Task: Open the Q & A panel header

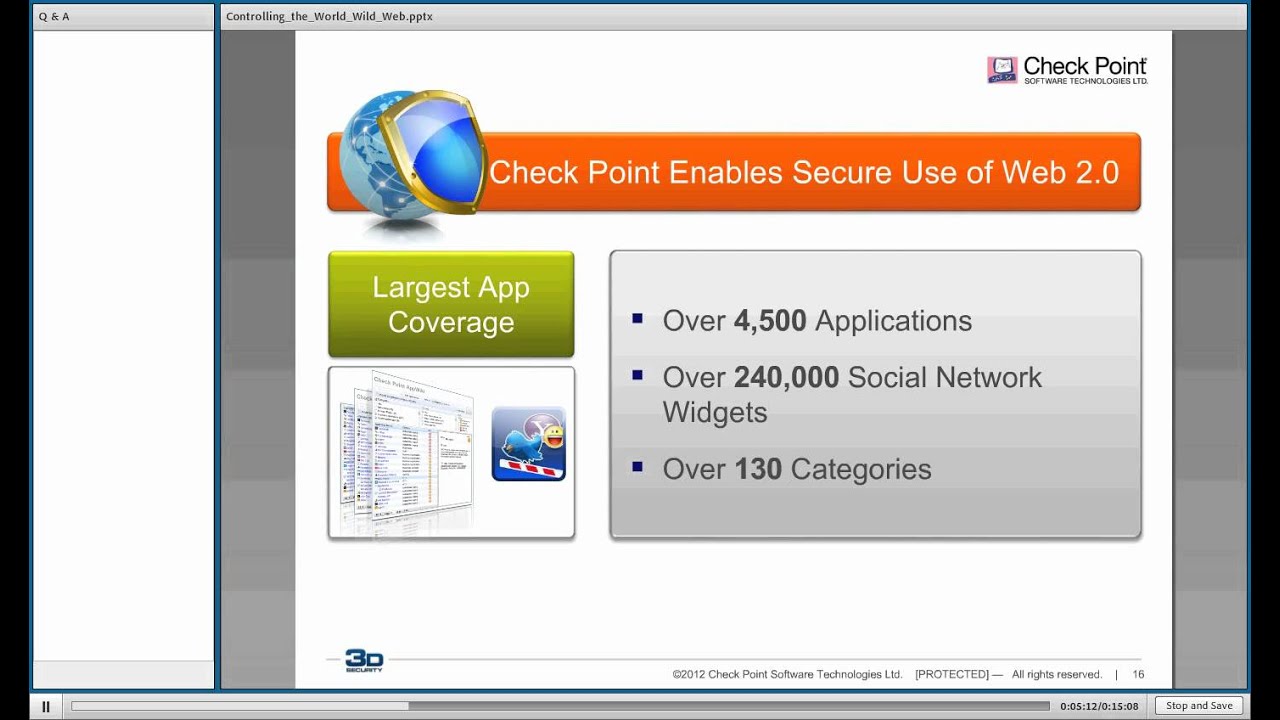Action: 123,17
